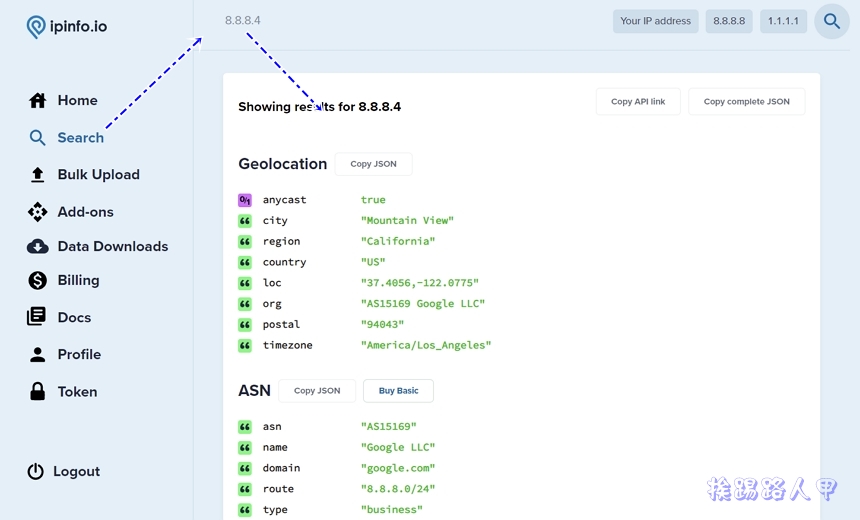Click the Home house icon
860x520 pixels.
coord(38,100)
